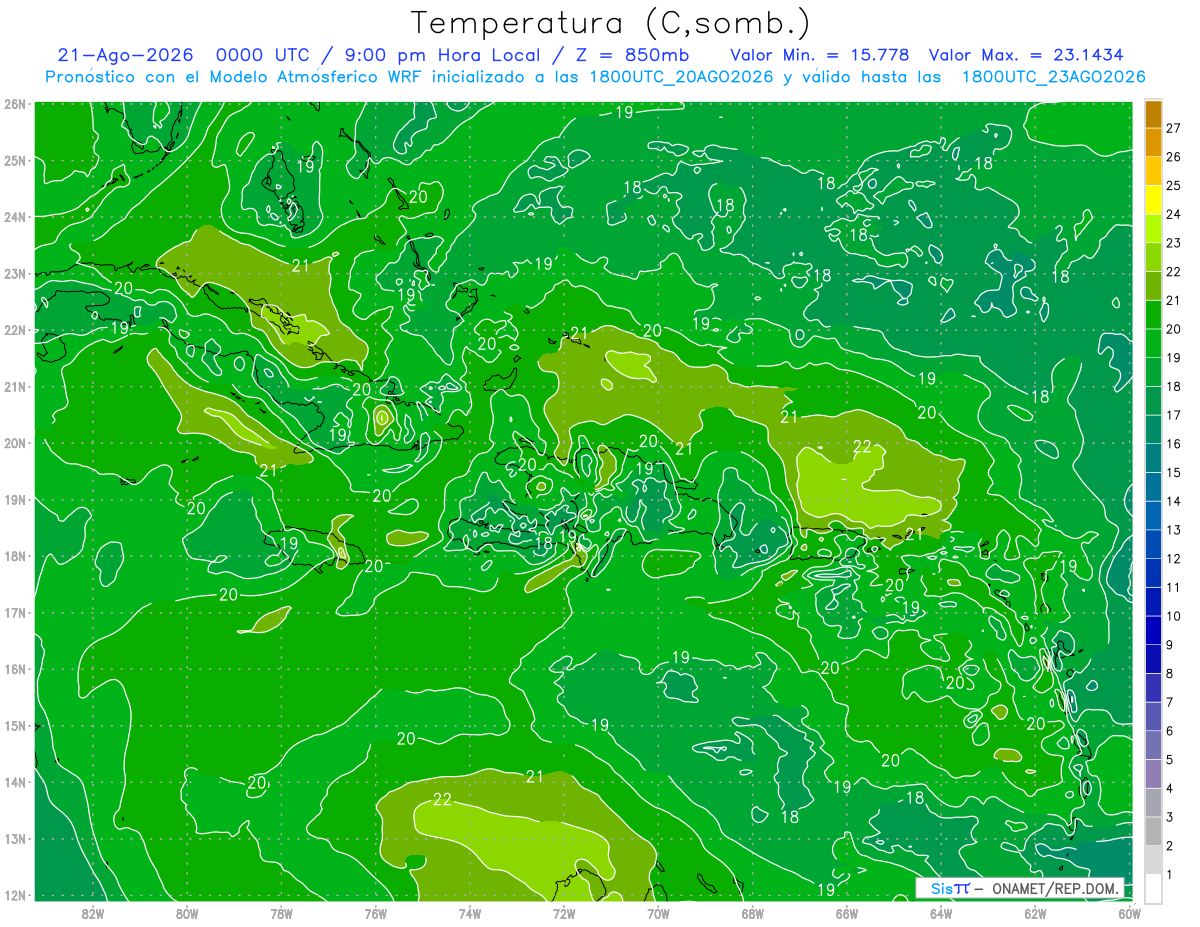Click color scale value 15
The image size is (1200, 927).
pyautogui.click(x=1174, y=473)
